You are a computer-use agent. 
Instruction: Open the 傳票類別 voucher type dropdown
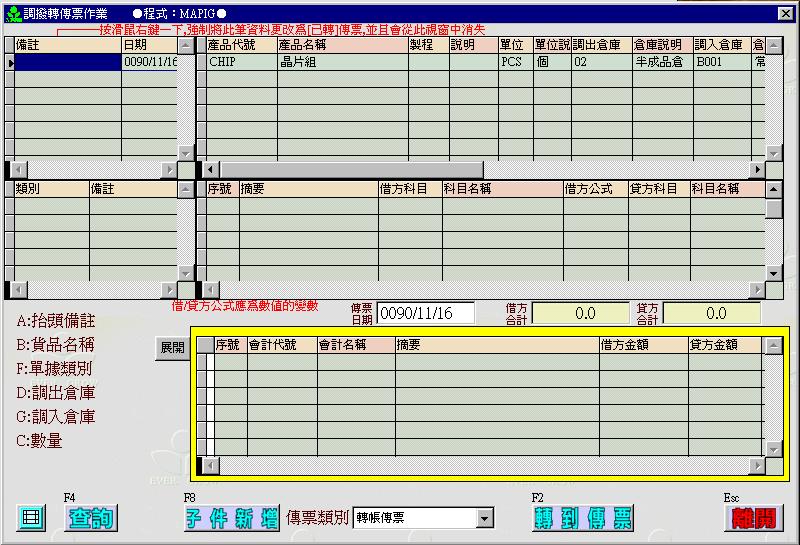(x=485, y=518)
